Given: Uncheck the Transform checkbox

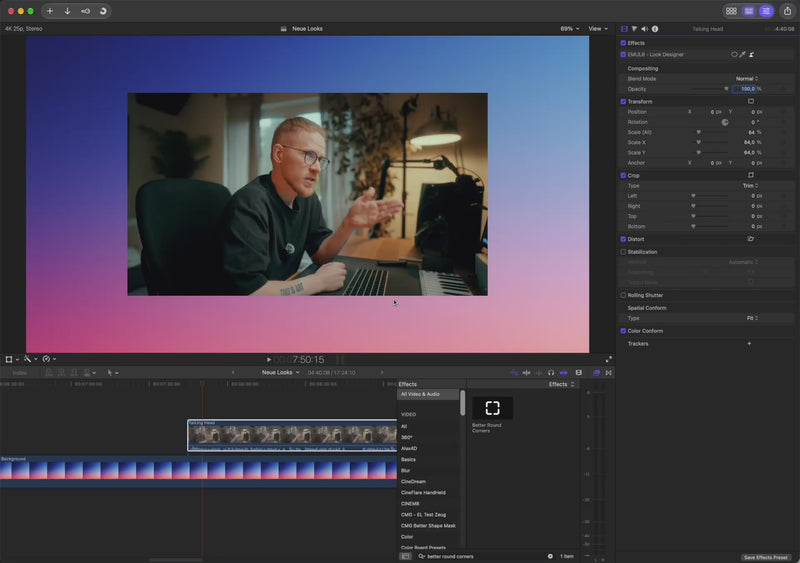Looking at the screenshot, I should 623,102.
